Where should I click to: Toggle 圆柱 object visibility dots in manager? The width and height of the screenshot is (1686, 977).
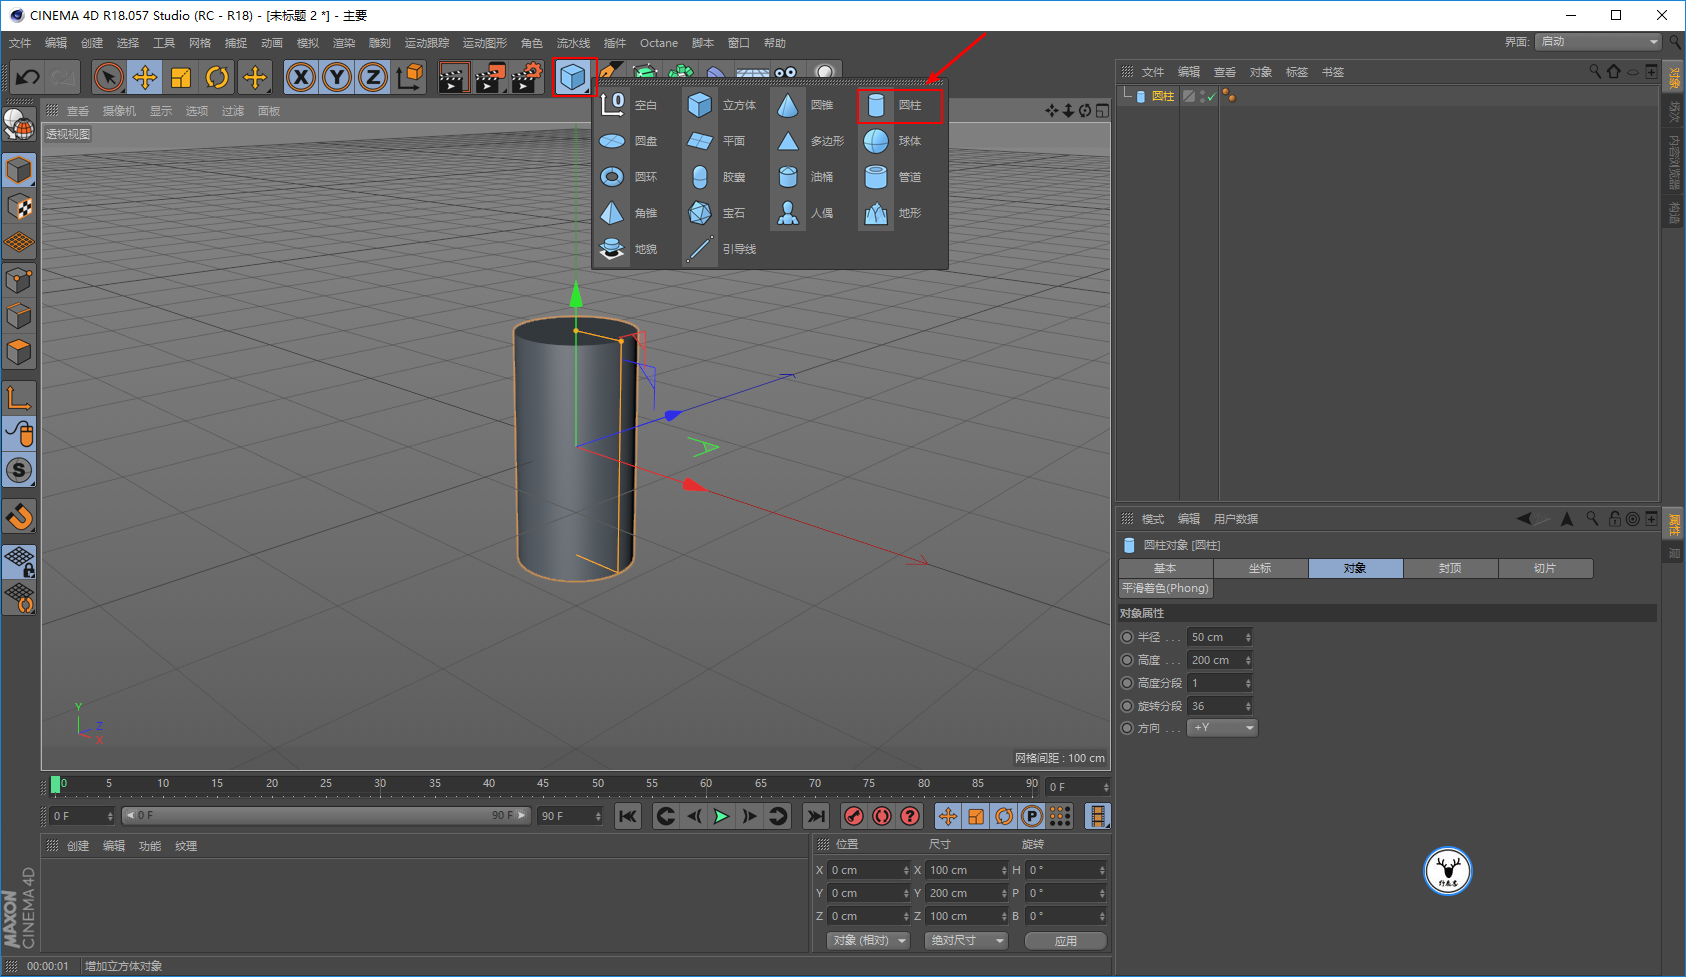pyautogui.click(x=1203, y=96)
